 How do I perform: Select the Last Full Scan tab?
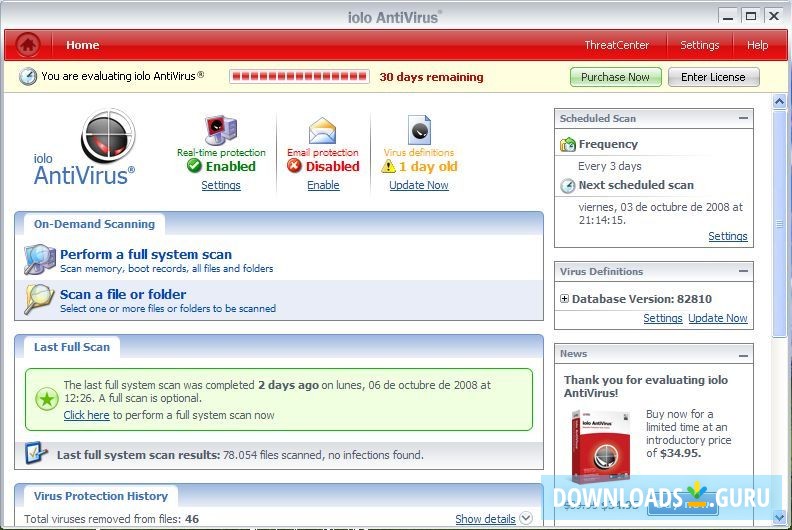point(72,347)
